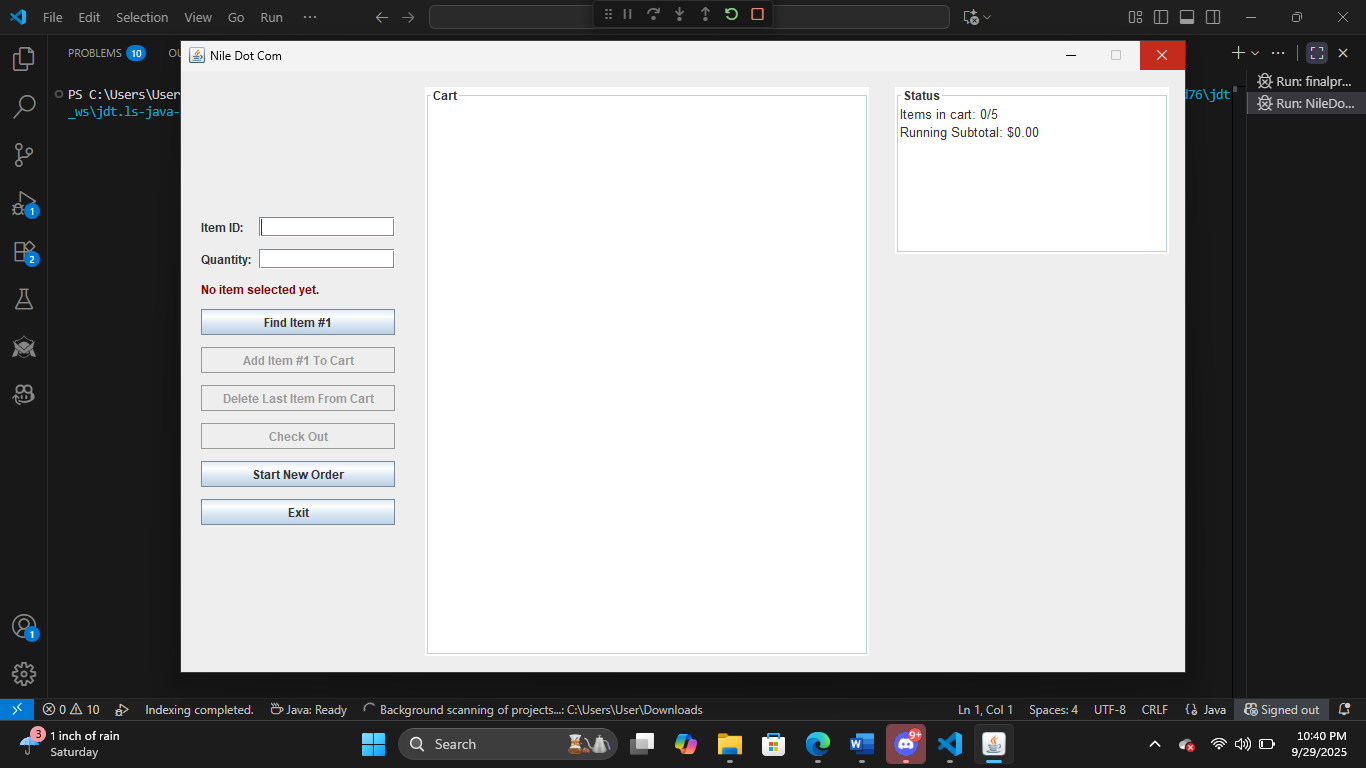Step over in debug toolbar
This screenshot has width=1366, height=768.
(654, 14)
